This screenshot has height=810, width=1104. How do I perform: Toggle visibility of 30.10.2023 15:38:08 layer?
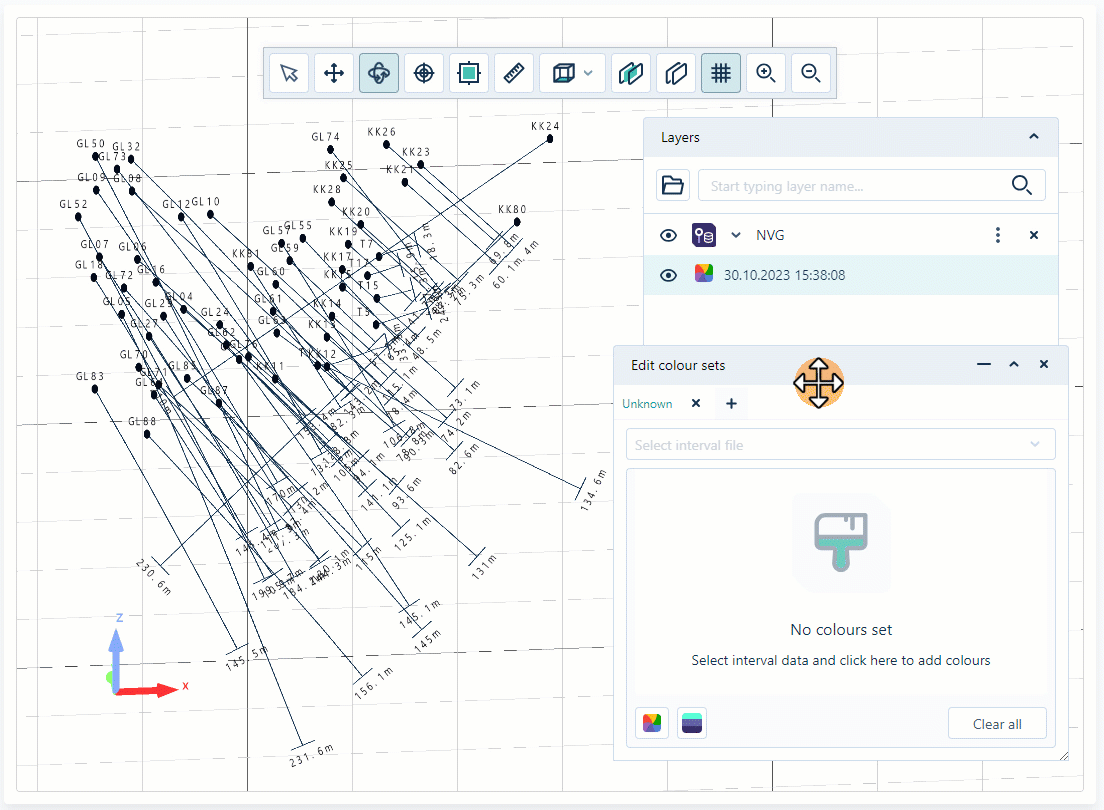[x=669, y=275]
